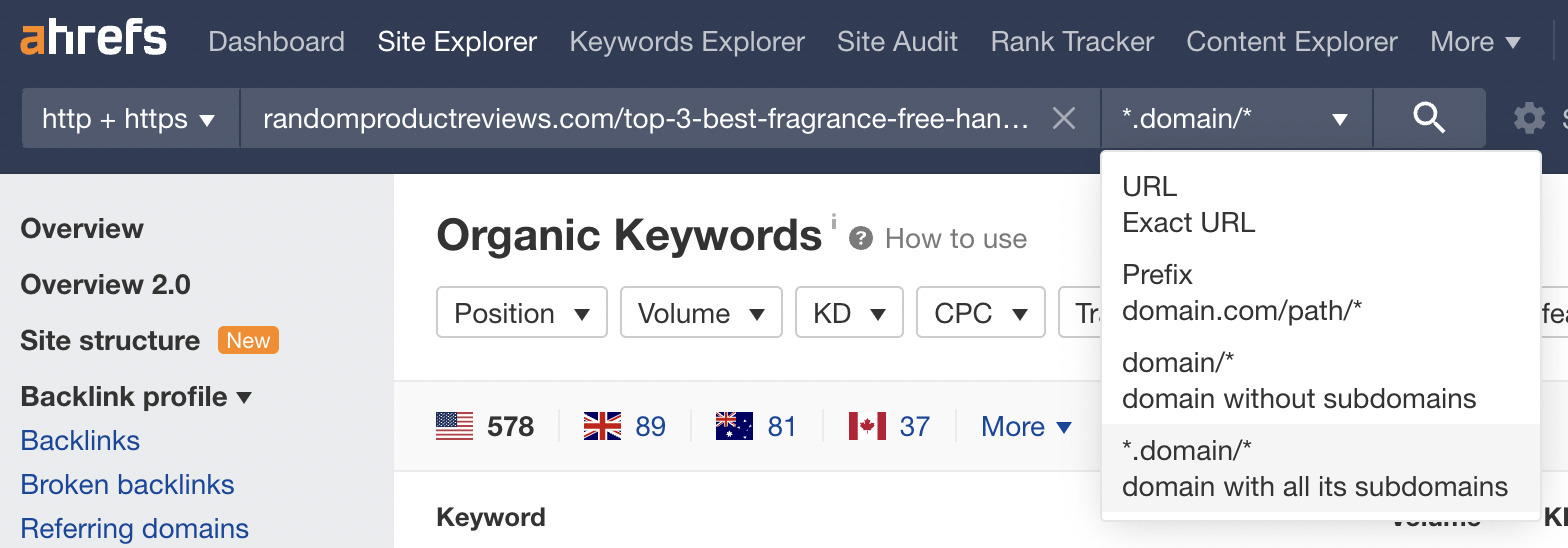Select the United States flag 578
Image resolution: width=1568 pixels, height=548 pixels.
point(485,427)
